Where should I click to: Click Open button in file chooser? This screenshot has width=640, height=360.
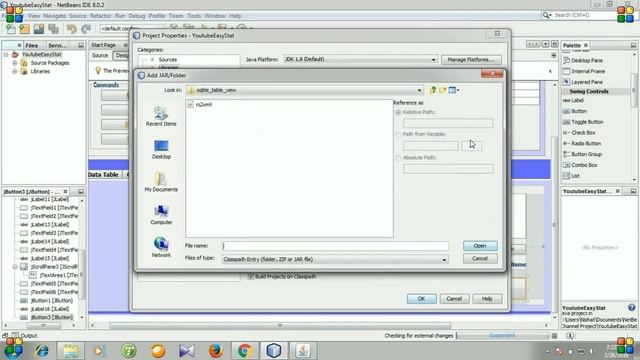point(480,246)
